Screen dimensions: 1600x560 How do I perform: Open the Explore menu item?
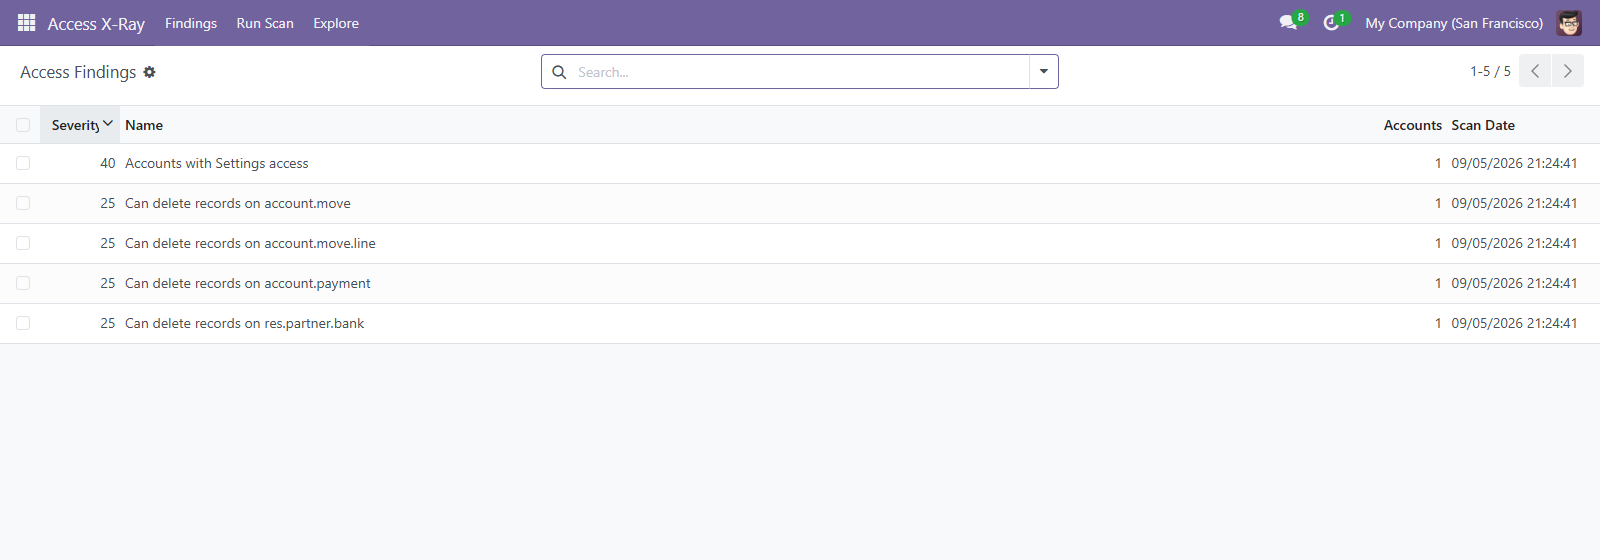coord(336,23)
